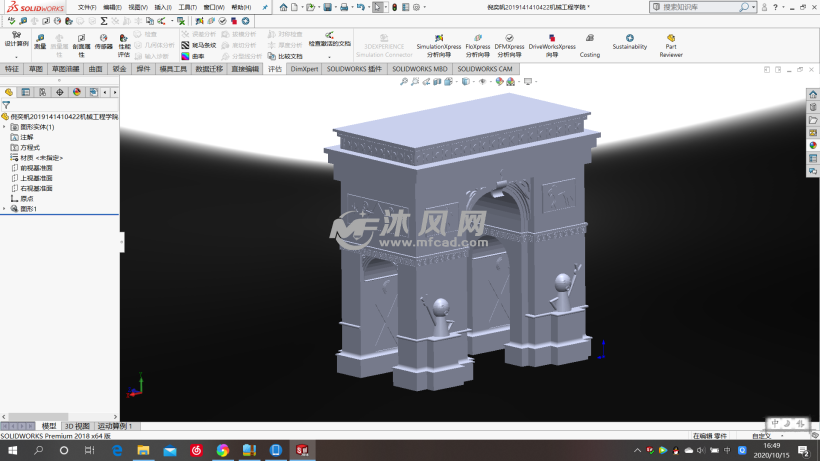Open the 测量 (Measure) tool
The image size is (820, 461).
[40, 41]
